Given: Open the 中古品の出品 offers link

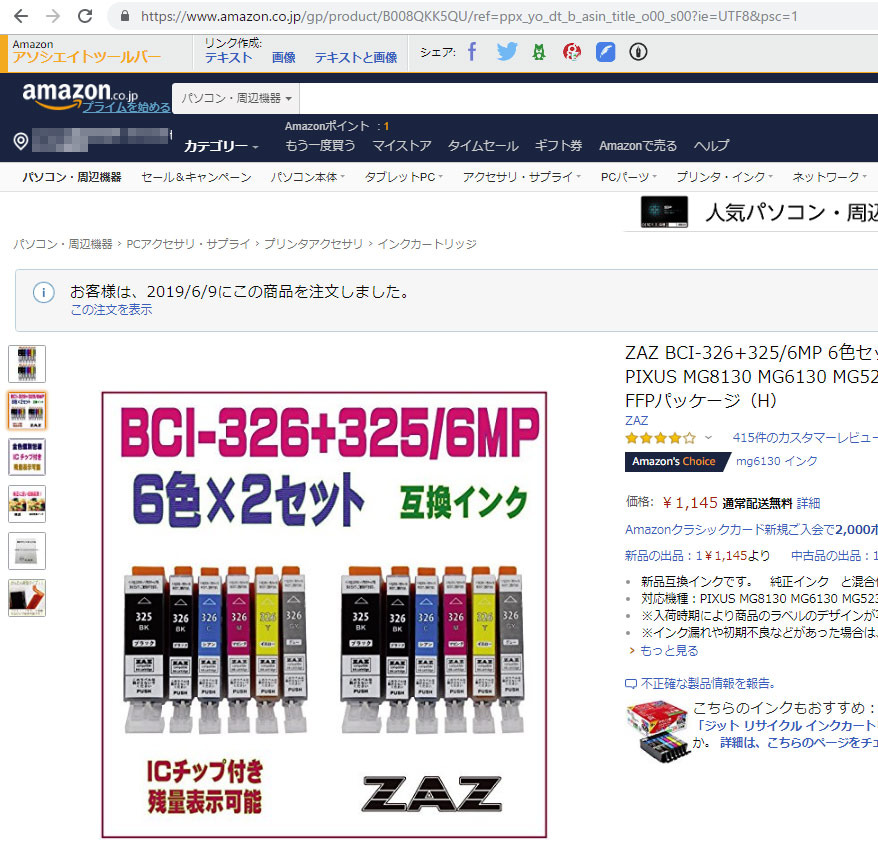Looking at the screenshot, I should 834,556.
